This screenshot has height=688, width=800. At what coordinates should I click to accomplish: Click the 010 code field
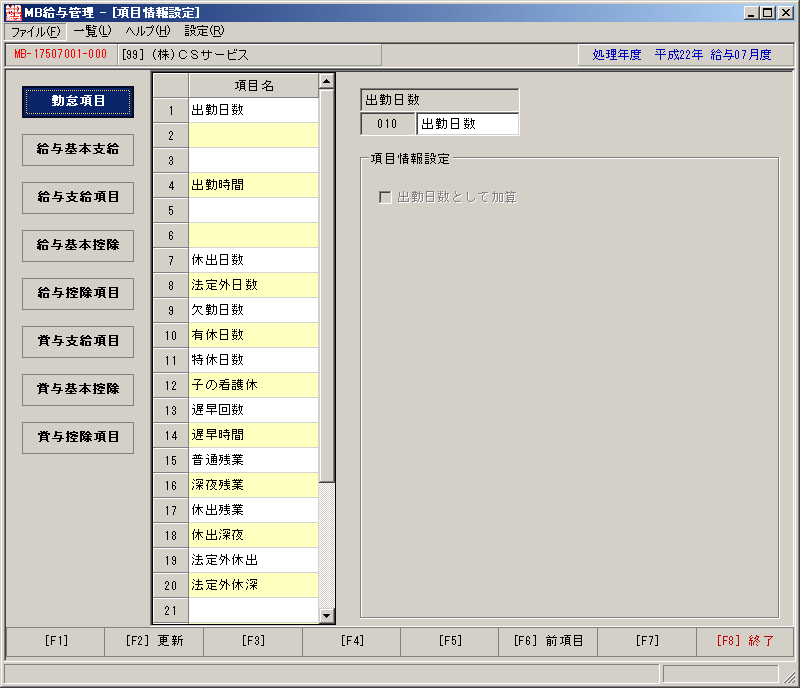[x=387, y=124]
